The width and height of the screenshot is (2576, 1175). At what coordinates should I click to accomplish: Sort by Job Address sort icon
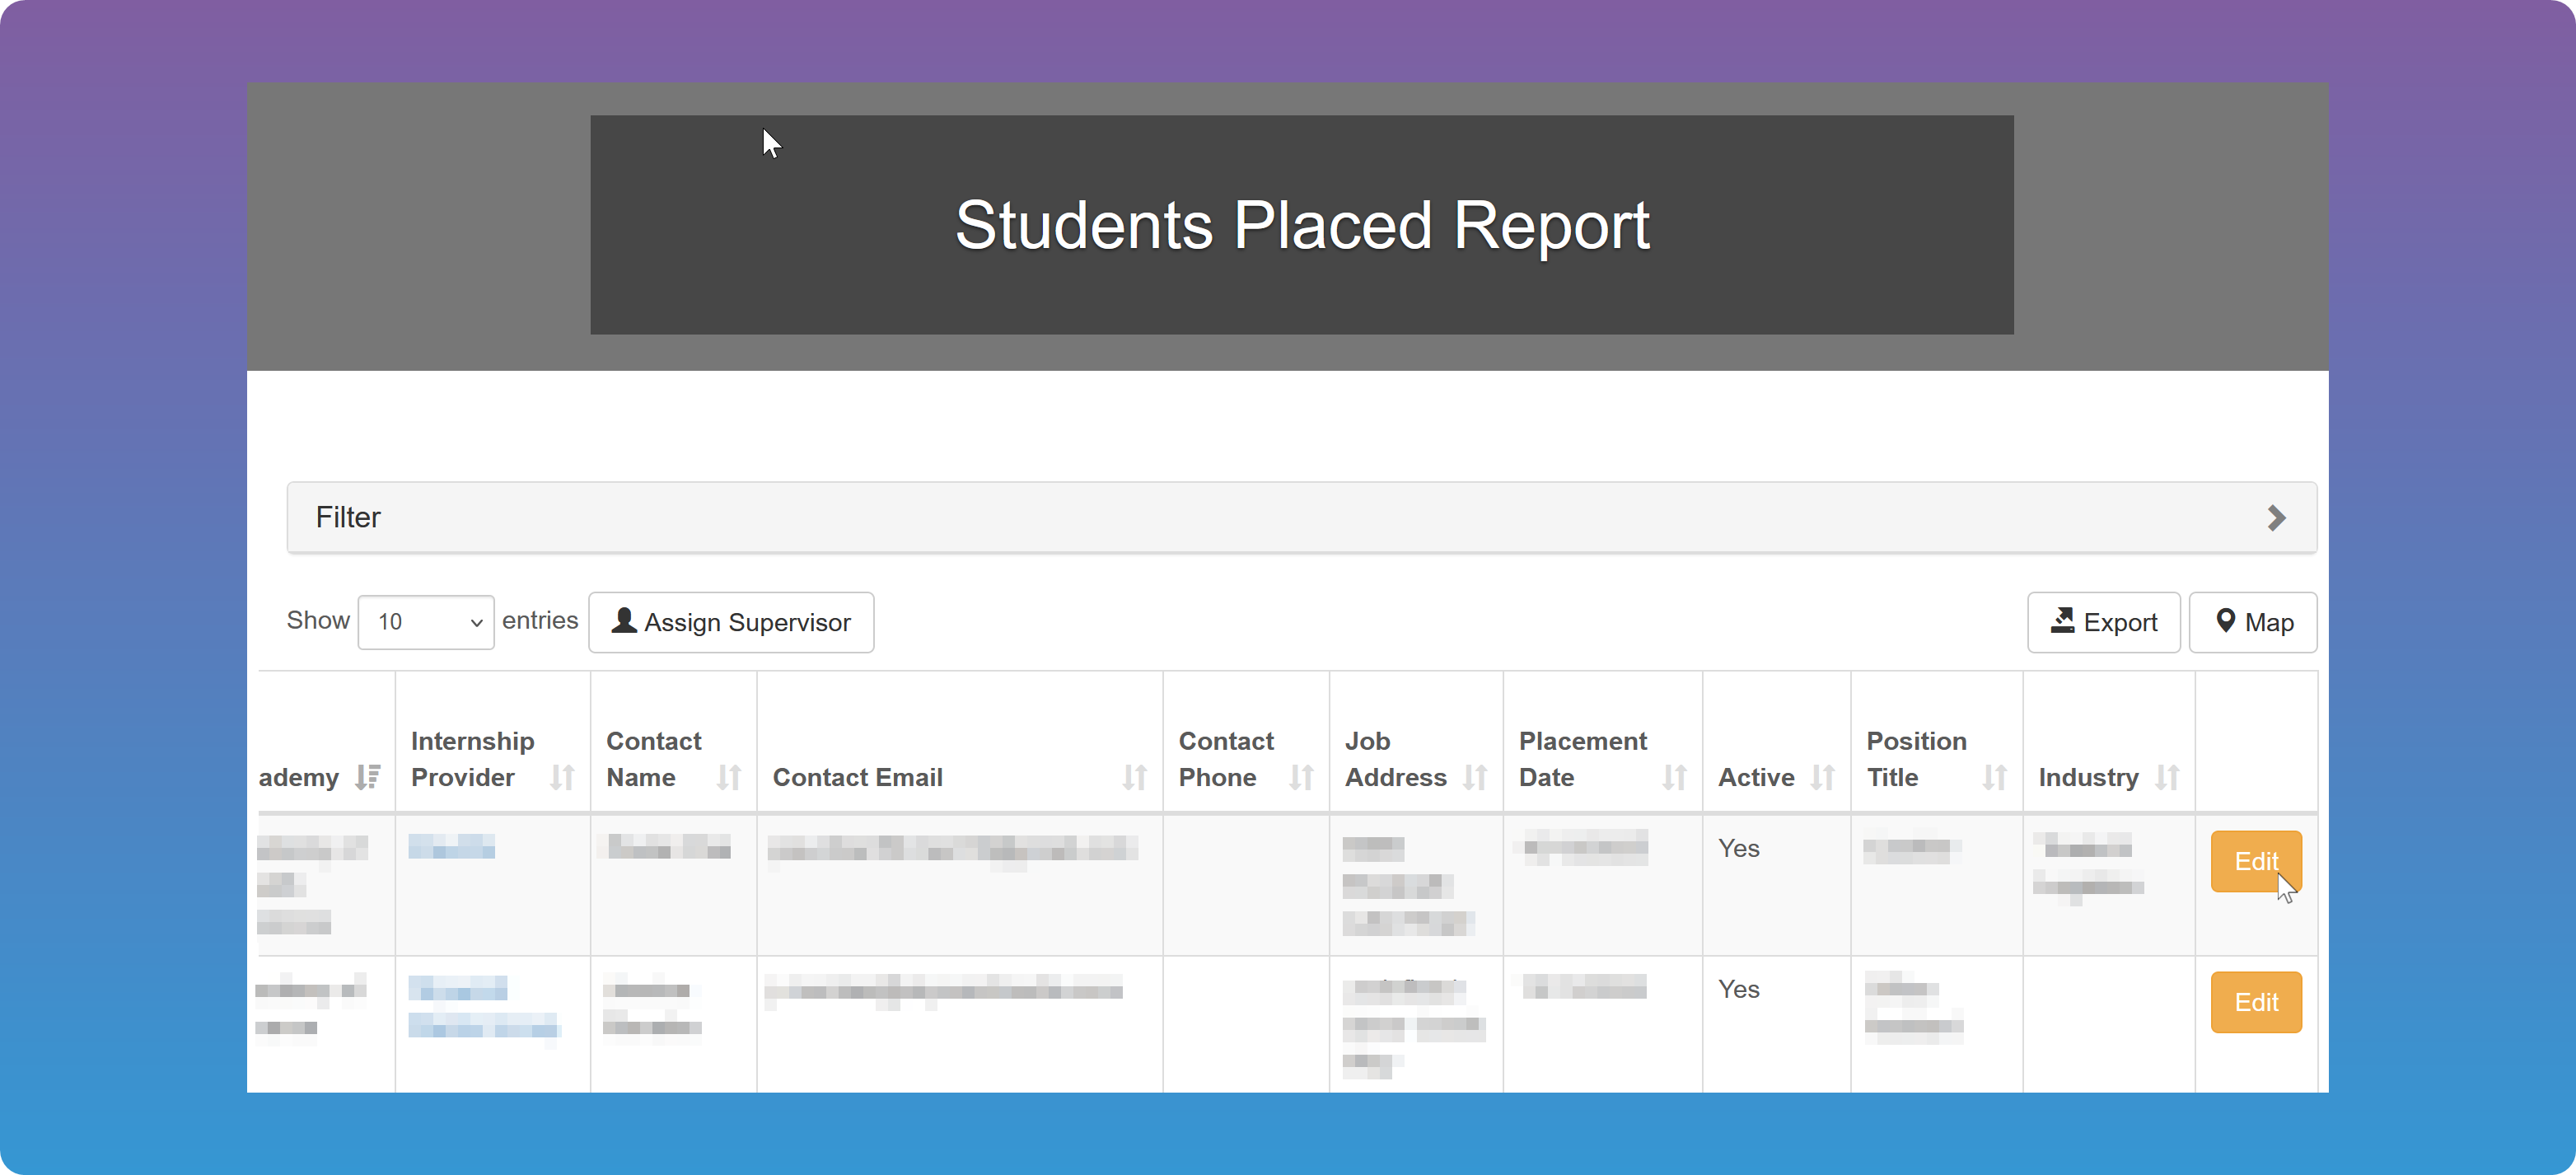click(x=1475, y=777)
